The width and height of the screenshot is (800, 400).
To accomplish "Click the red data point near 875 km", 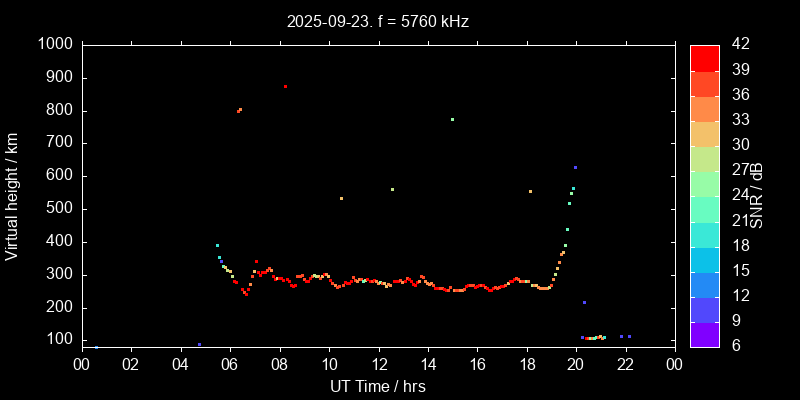I will 285,87.
